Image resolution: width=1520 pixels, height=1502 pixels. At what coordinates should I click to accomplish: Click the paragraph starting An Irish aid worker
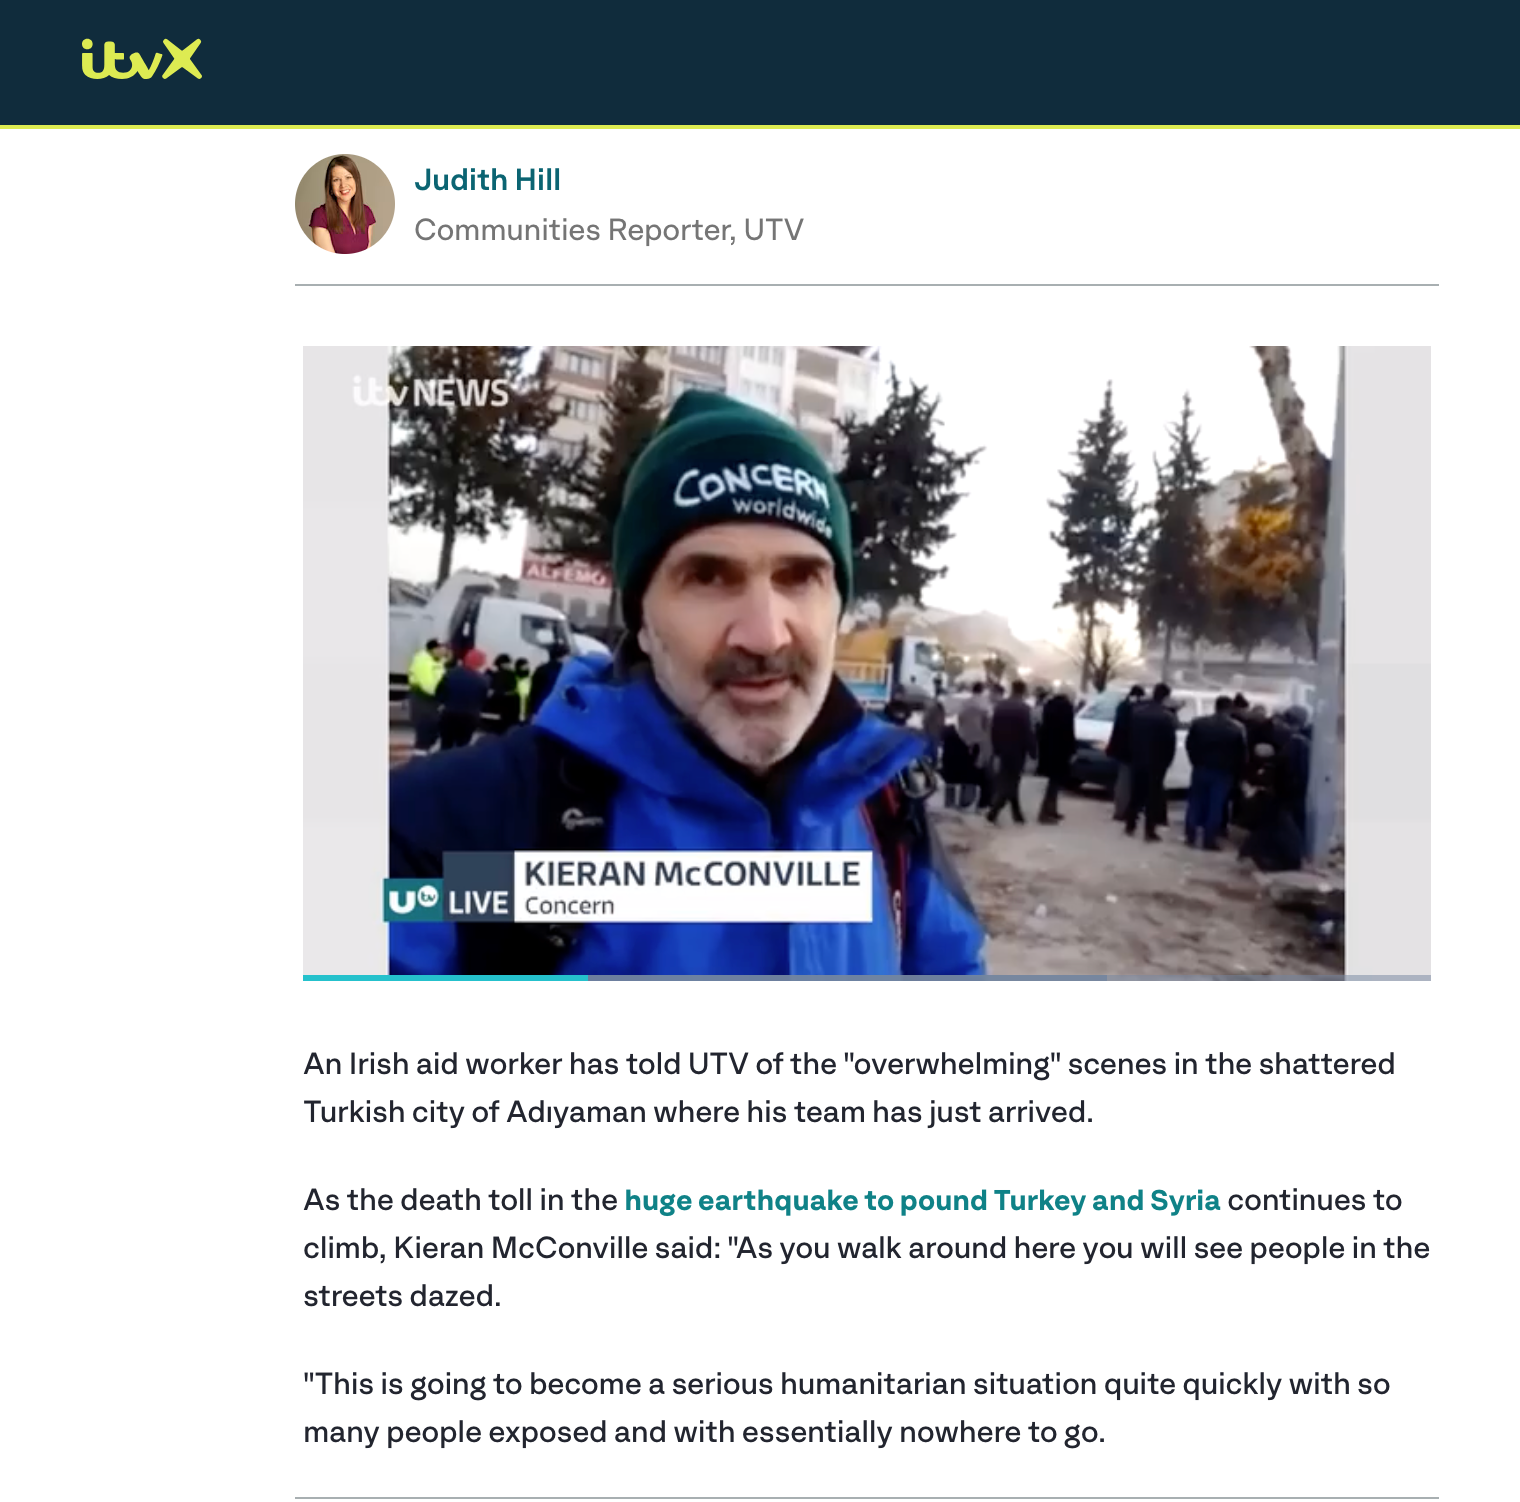coord(849,1088)
